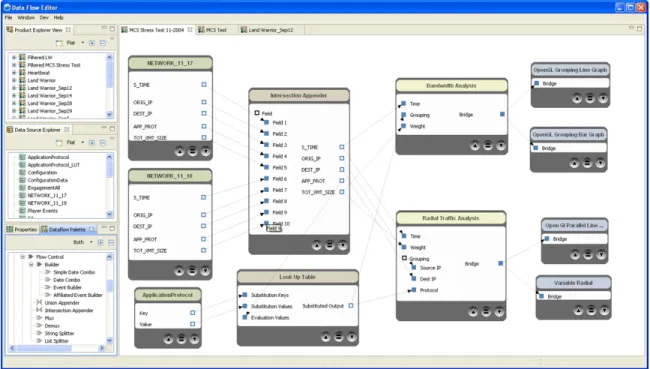Expand Heartbeat tree node

point(14,73)
